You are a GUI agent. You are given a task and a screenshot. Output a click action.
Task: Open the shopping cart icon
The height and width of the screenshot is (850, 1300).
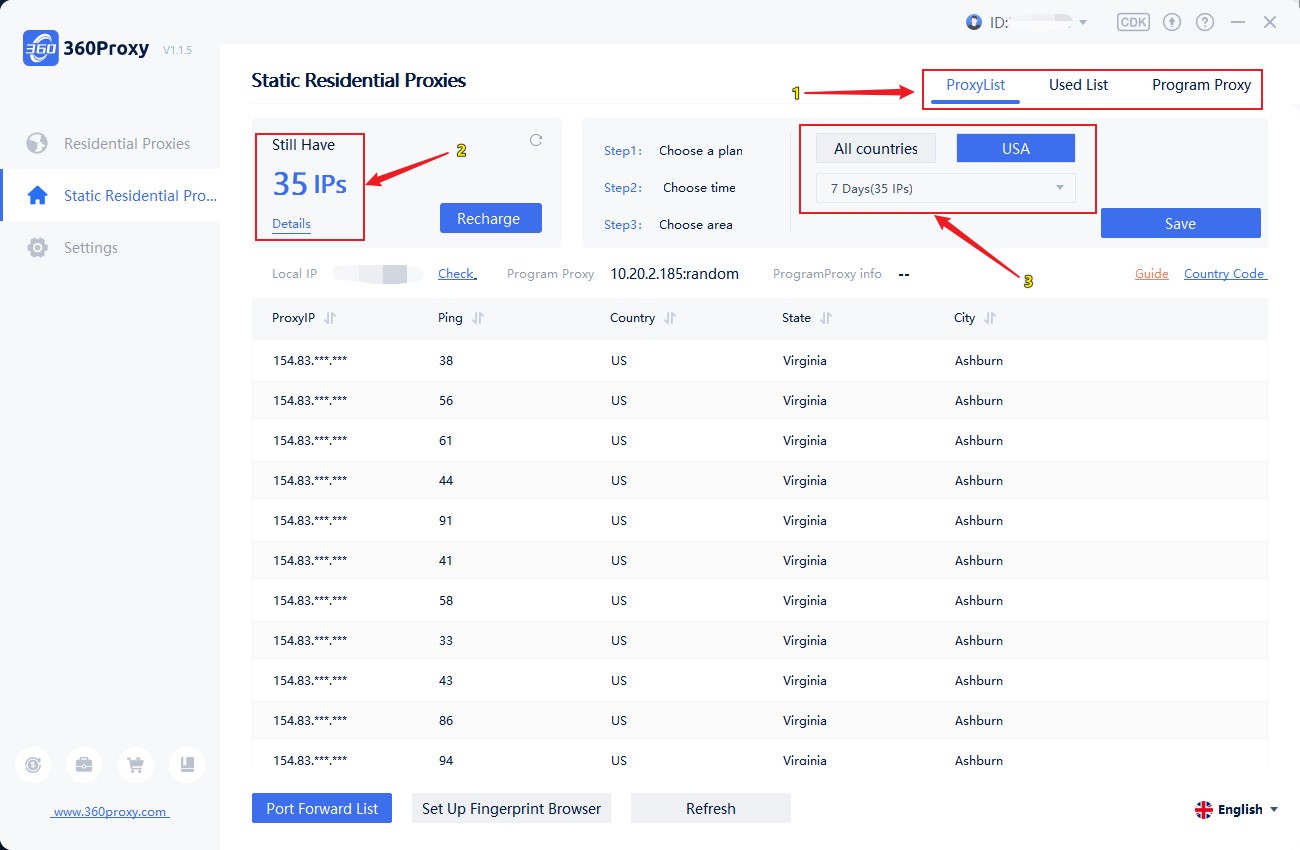click(x=135, y=765)
